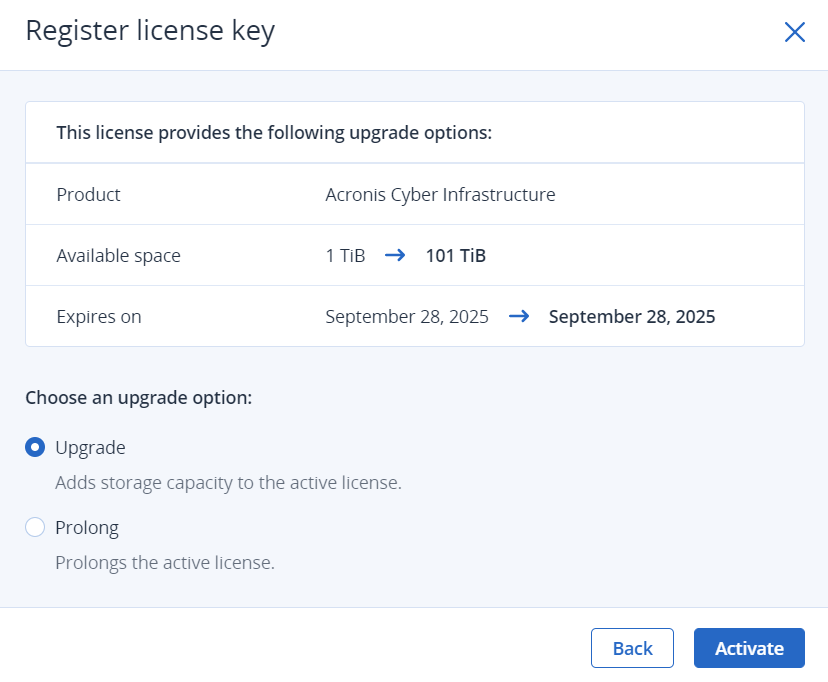Click the 'Adds storage capacity to the active license.' description
The width and height of the screenshot is (828, 682).
(229, 482)
